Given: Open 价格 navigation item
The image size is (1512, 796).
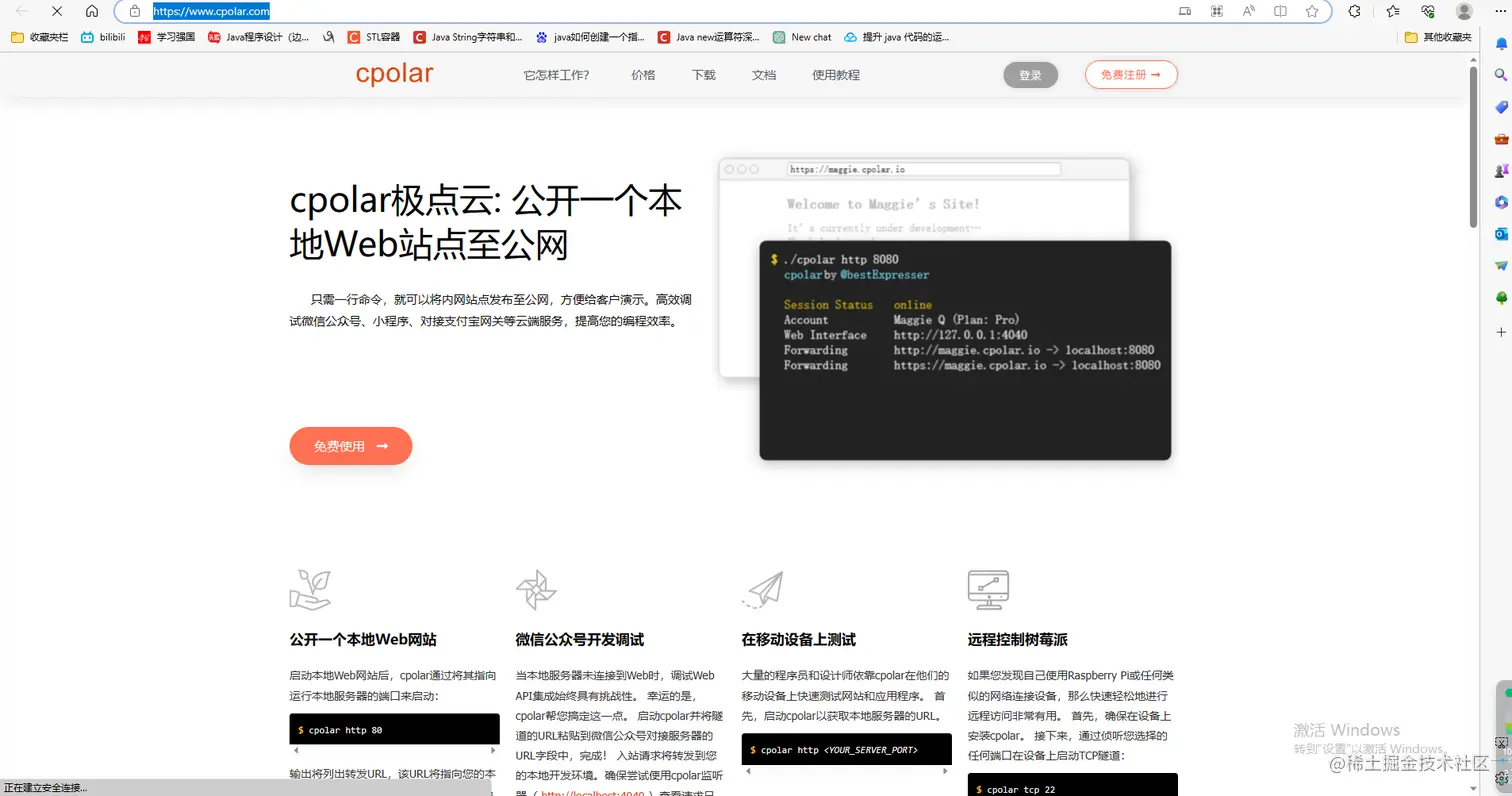Looking at the screenshot, I should click(x=643, y=75).
